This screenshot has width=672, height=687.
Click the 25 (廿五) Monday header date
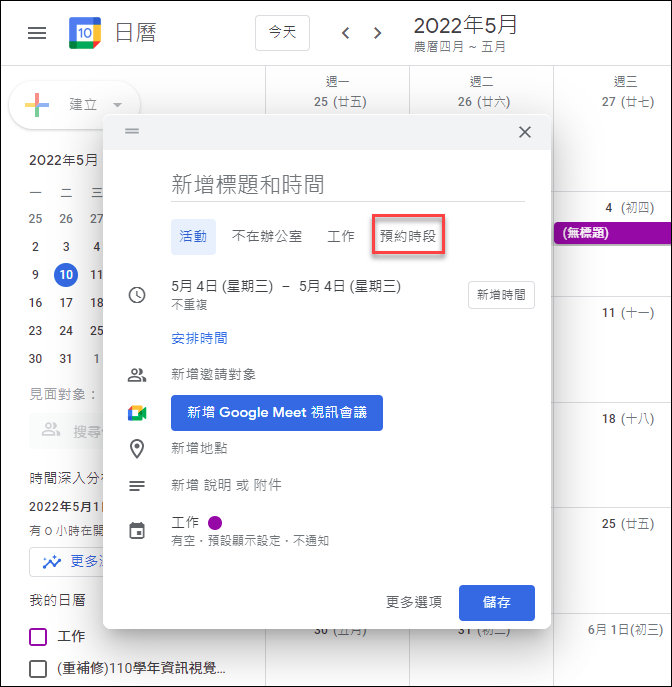pyautogui.click(x=340, y=102)
